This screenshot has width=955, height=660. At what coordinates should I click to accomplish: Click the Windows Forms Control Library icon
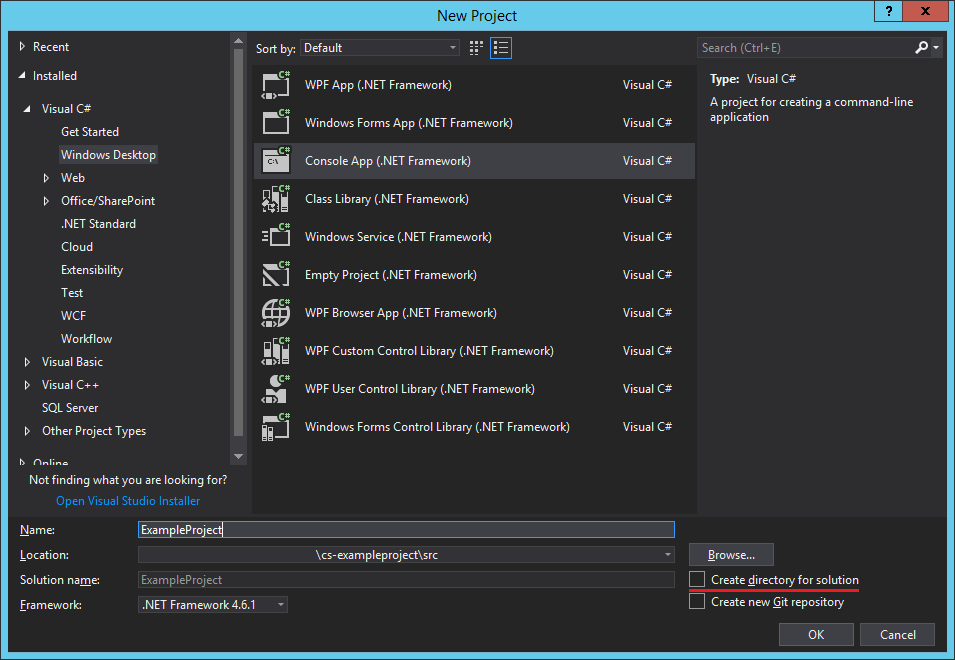click(x=276, y=427)
